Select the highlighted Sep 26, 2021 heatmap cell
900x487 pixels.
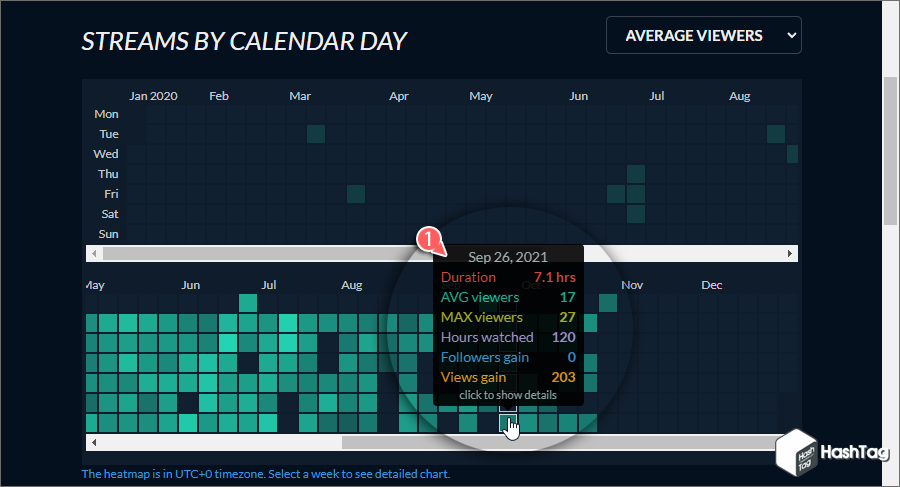tap(508, 423)
